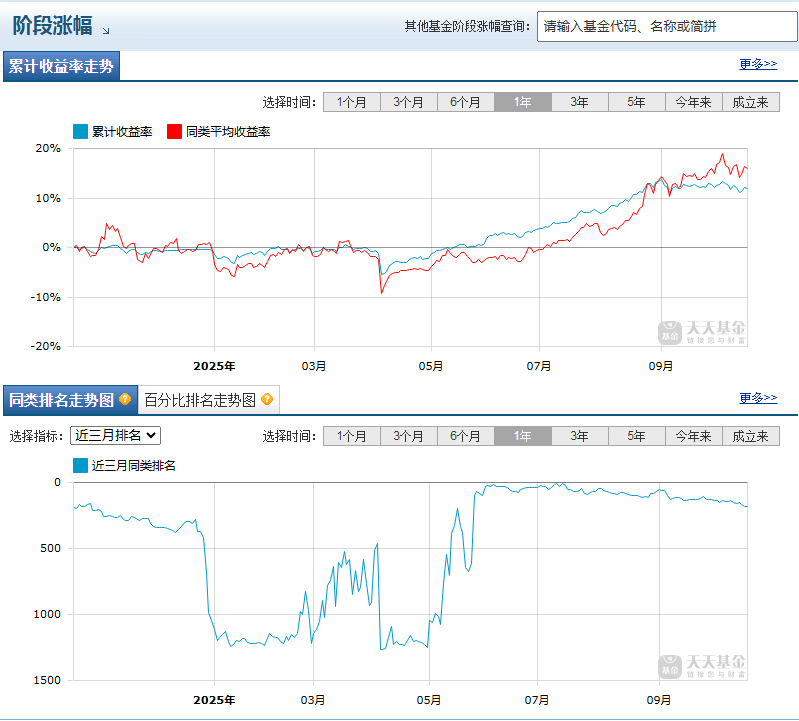799x721 pixels.
Task: Click the 2025年 axis label on return chart
Action: [214, 366]
